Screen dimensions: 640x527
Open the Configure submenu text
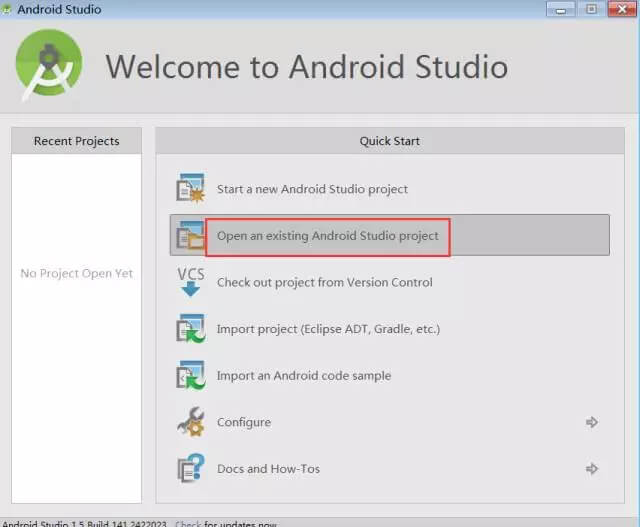click(244, 422)
